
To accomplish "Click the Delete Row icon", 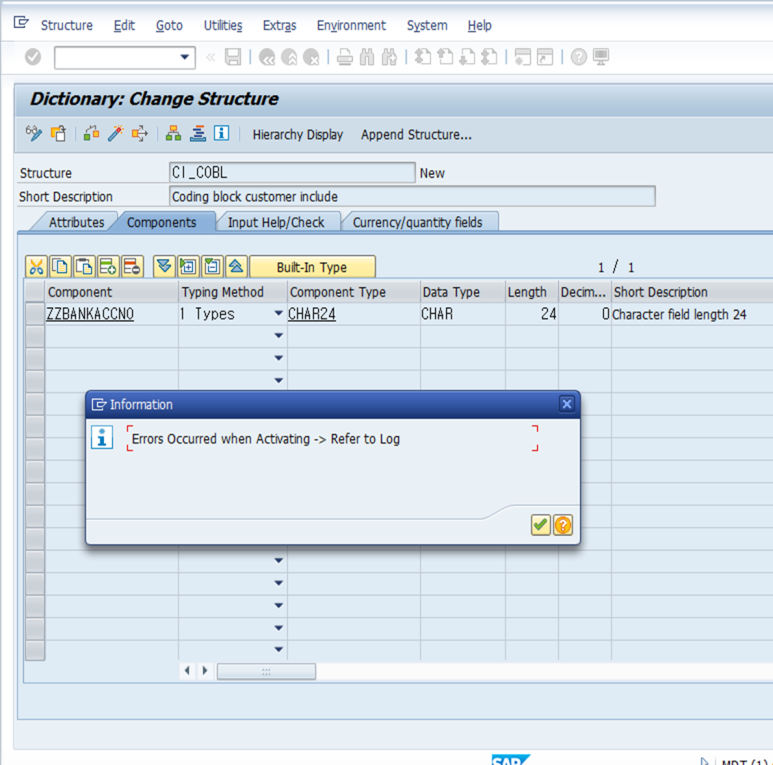I will (132, 267).
